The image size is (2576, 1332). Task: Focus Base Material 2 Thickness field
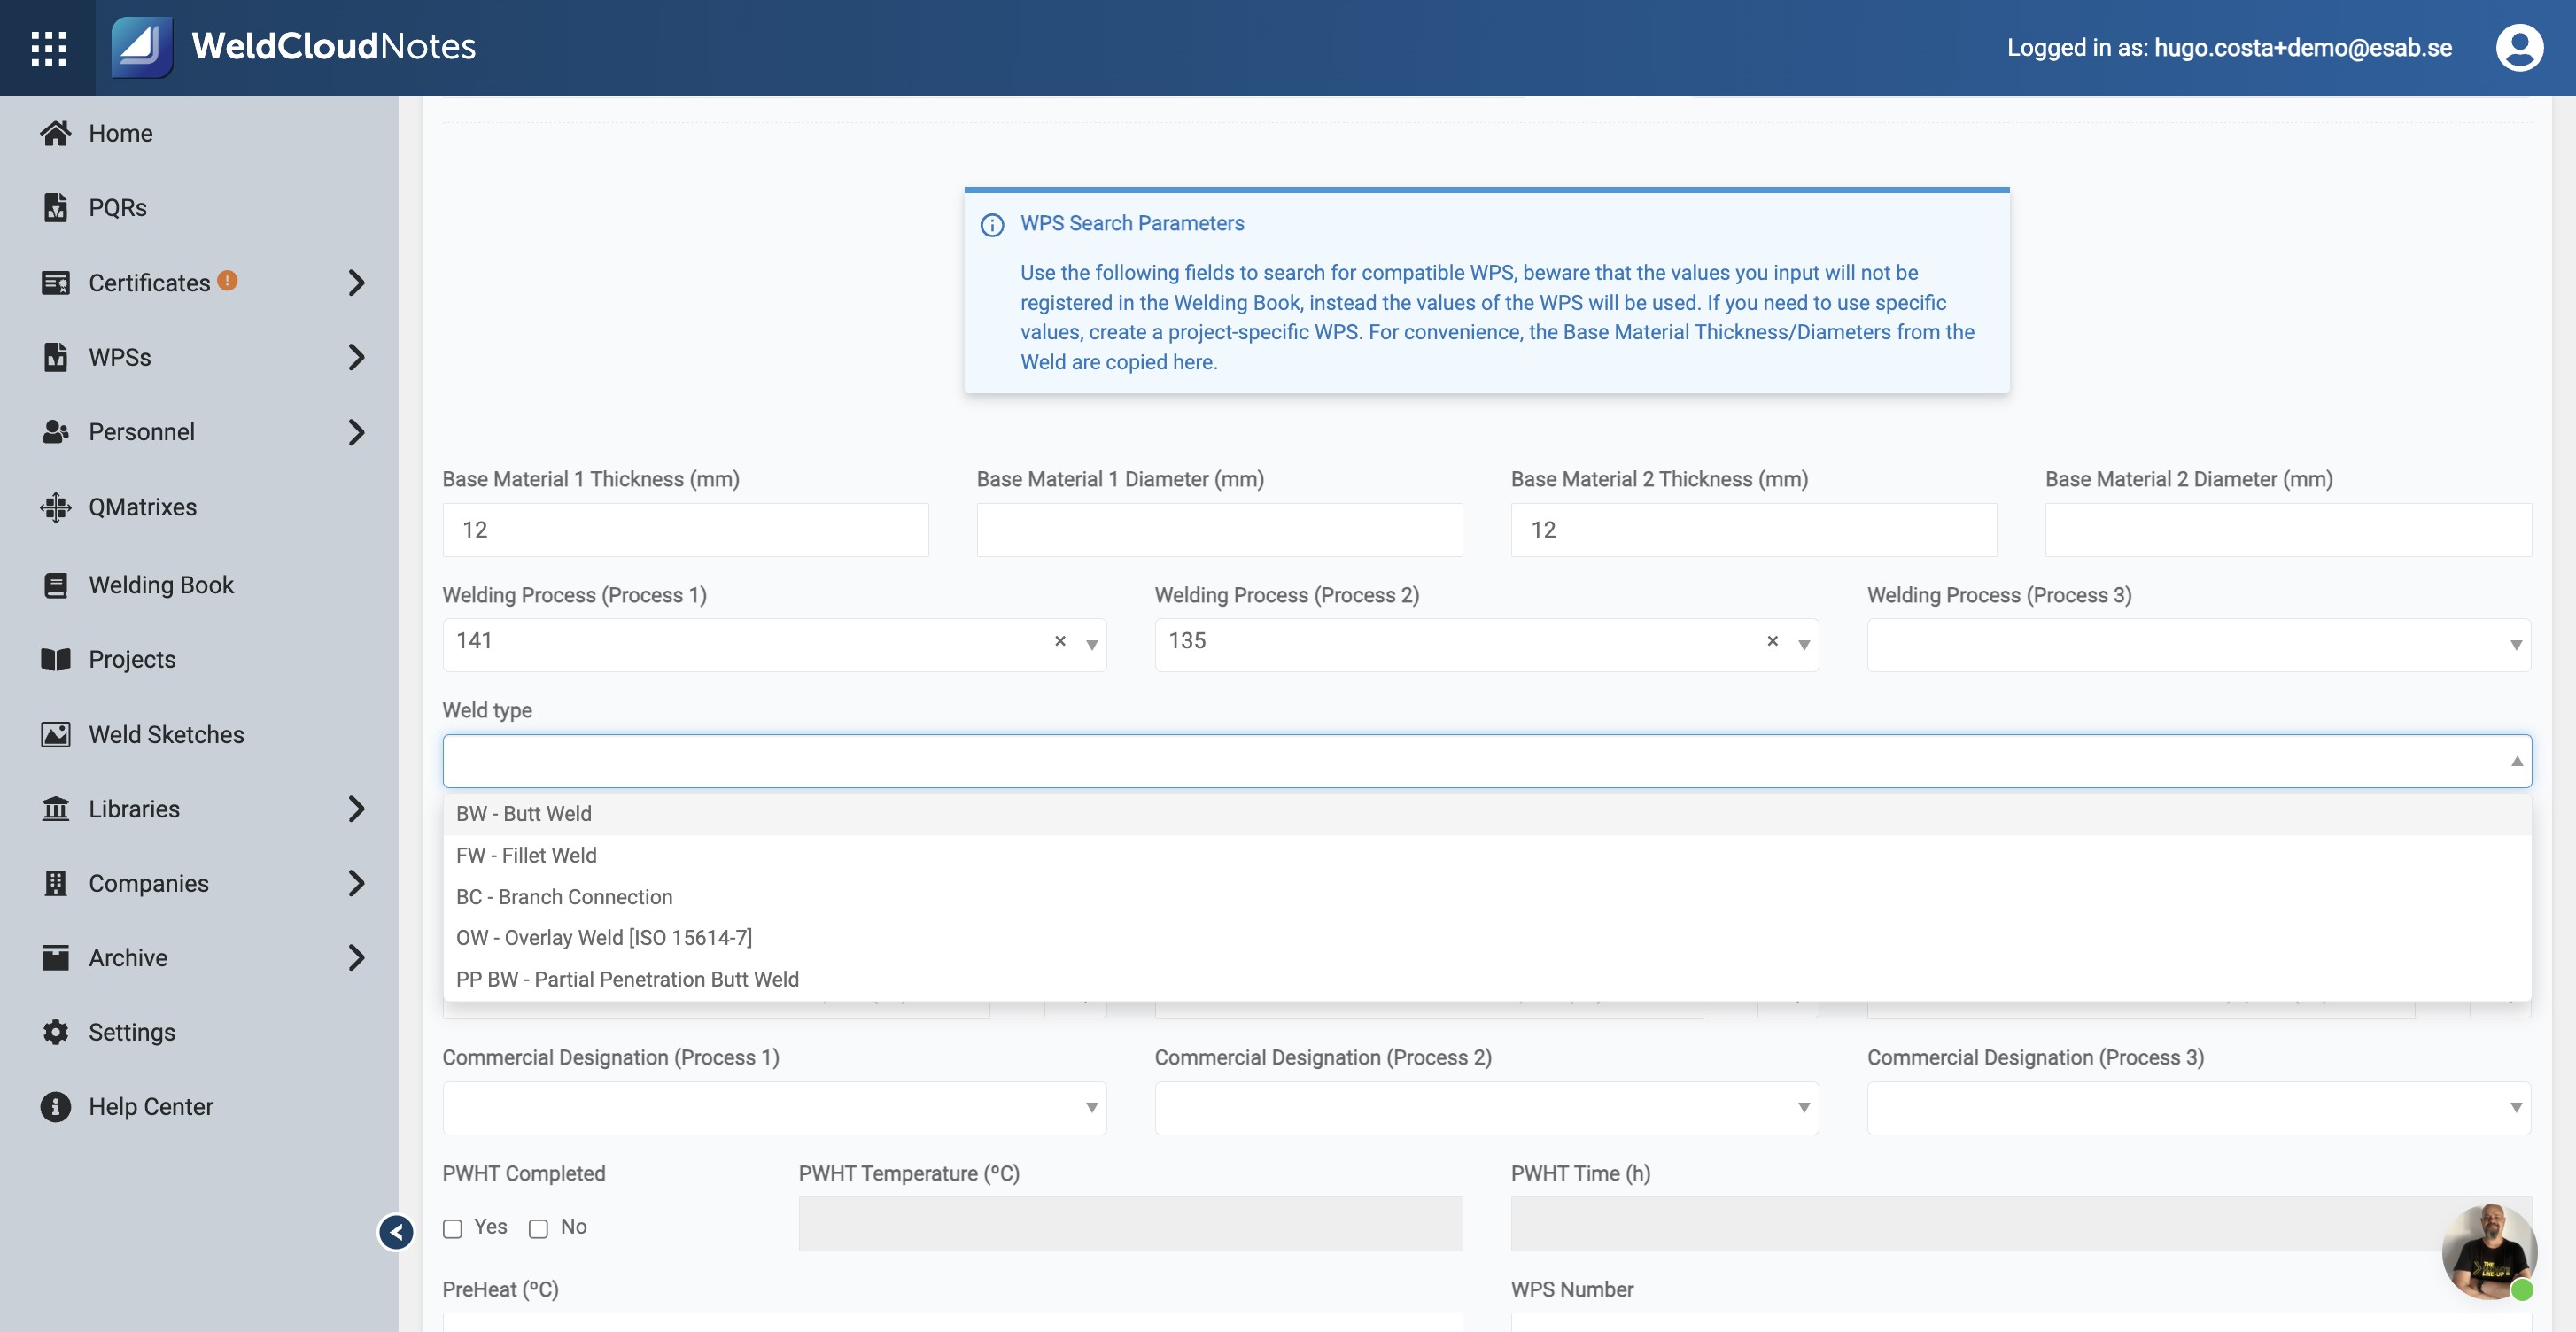pyautogui.click(x=1753, y=530)
